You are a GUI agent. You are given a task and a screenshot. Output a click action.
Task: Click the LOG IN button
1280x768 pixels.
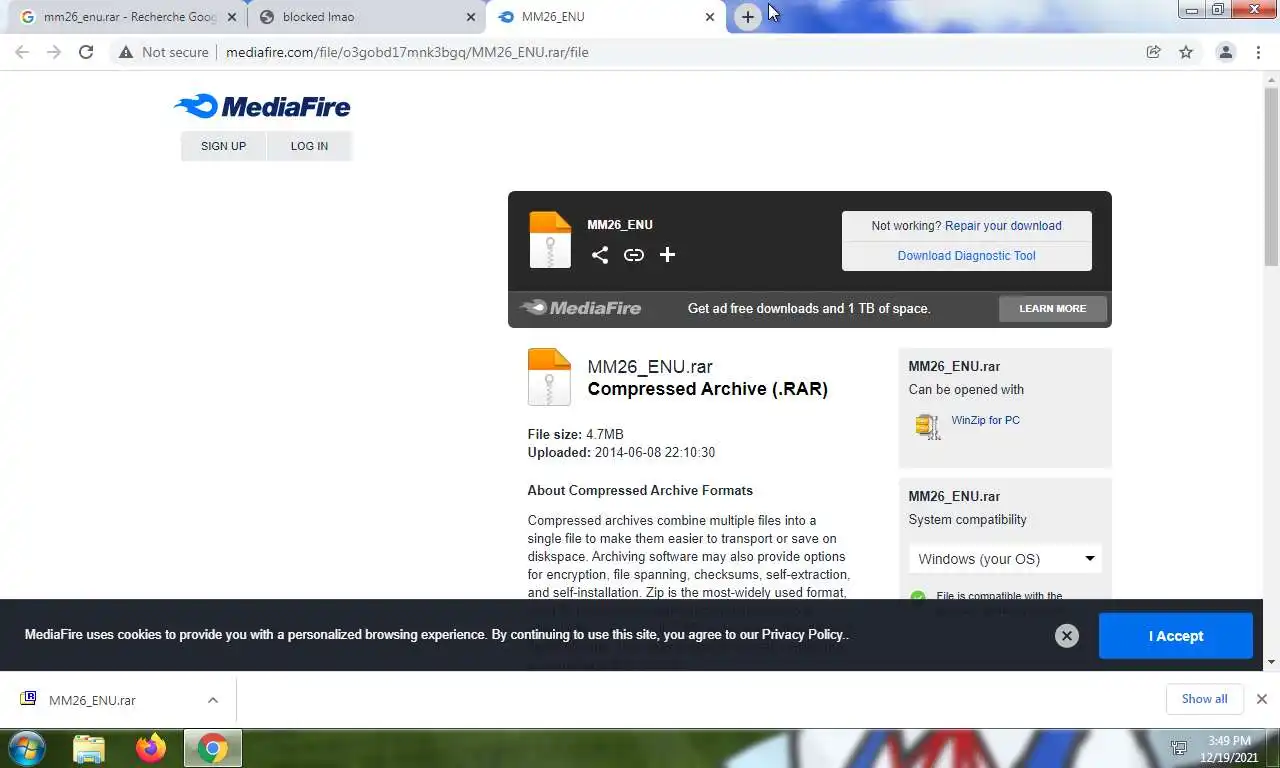pos(309,146)
